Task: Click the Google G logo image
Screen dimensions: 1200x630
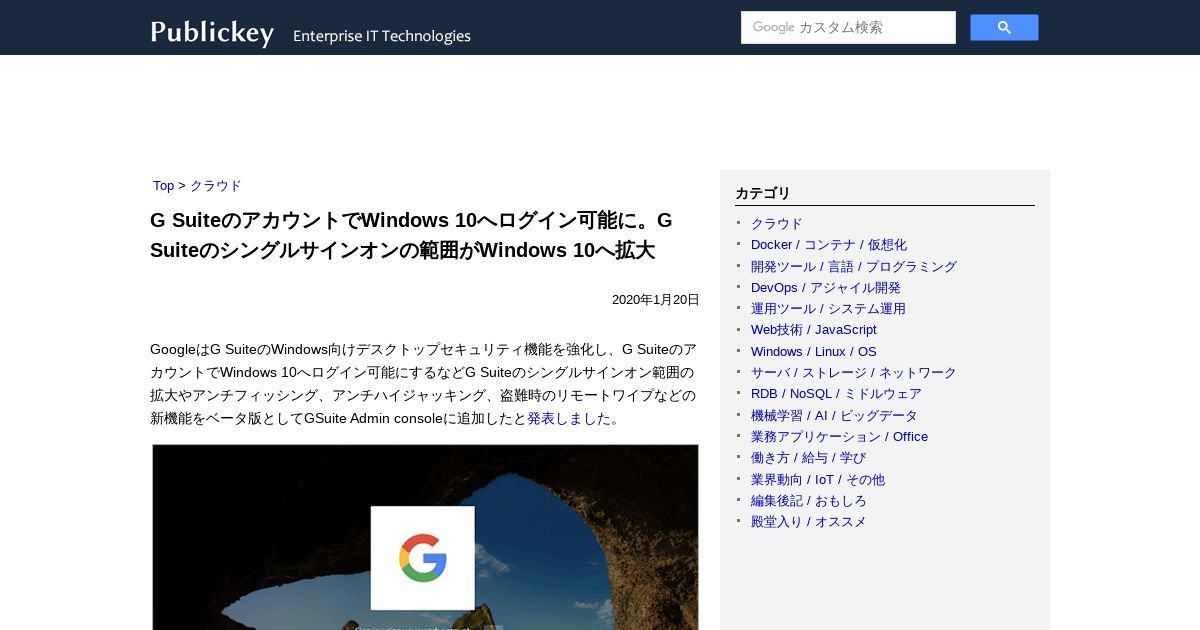Action: (422, 558)
